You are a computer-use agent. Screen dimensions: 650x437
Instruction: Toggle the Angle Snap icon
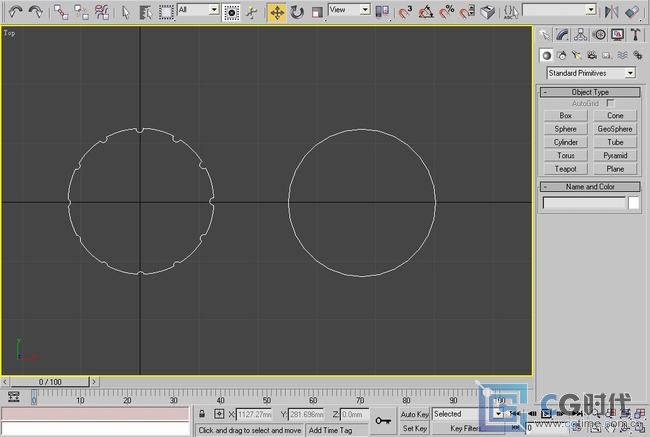426,12
